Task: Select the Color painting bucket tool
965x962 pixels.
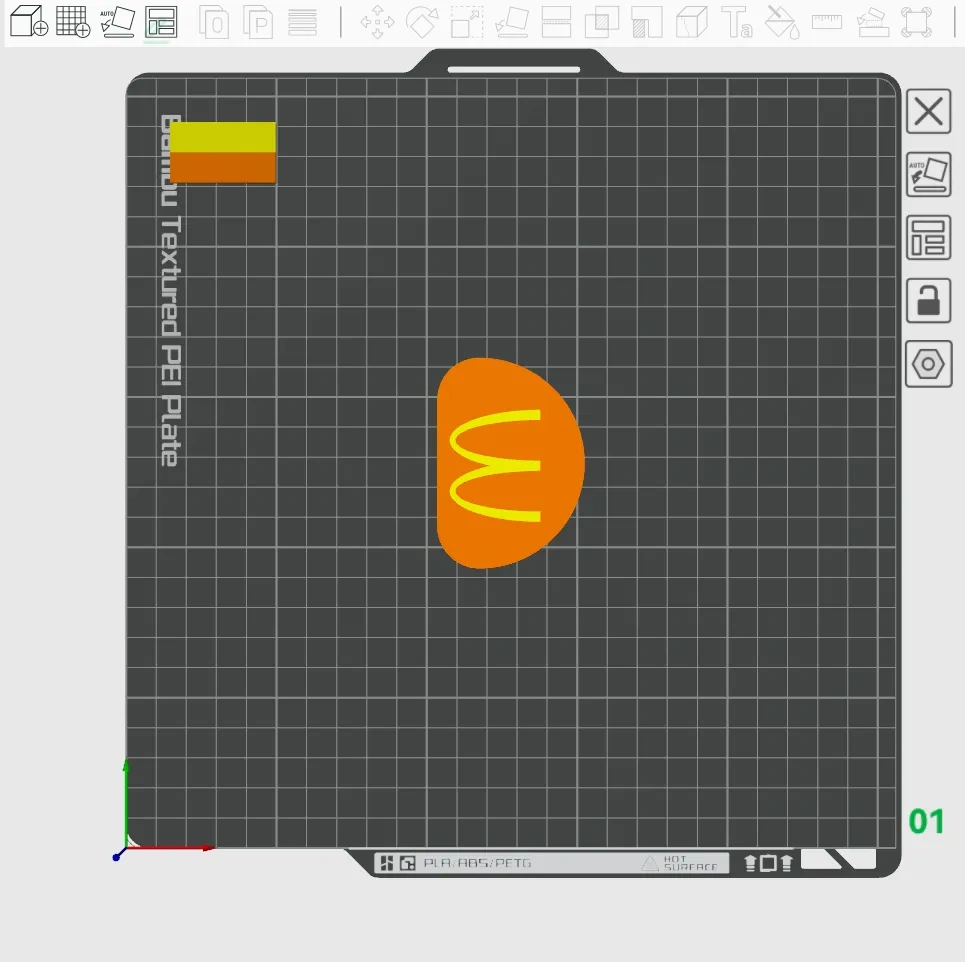Action: tap(782, 22)
